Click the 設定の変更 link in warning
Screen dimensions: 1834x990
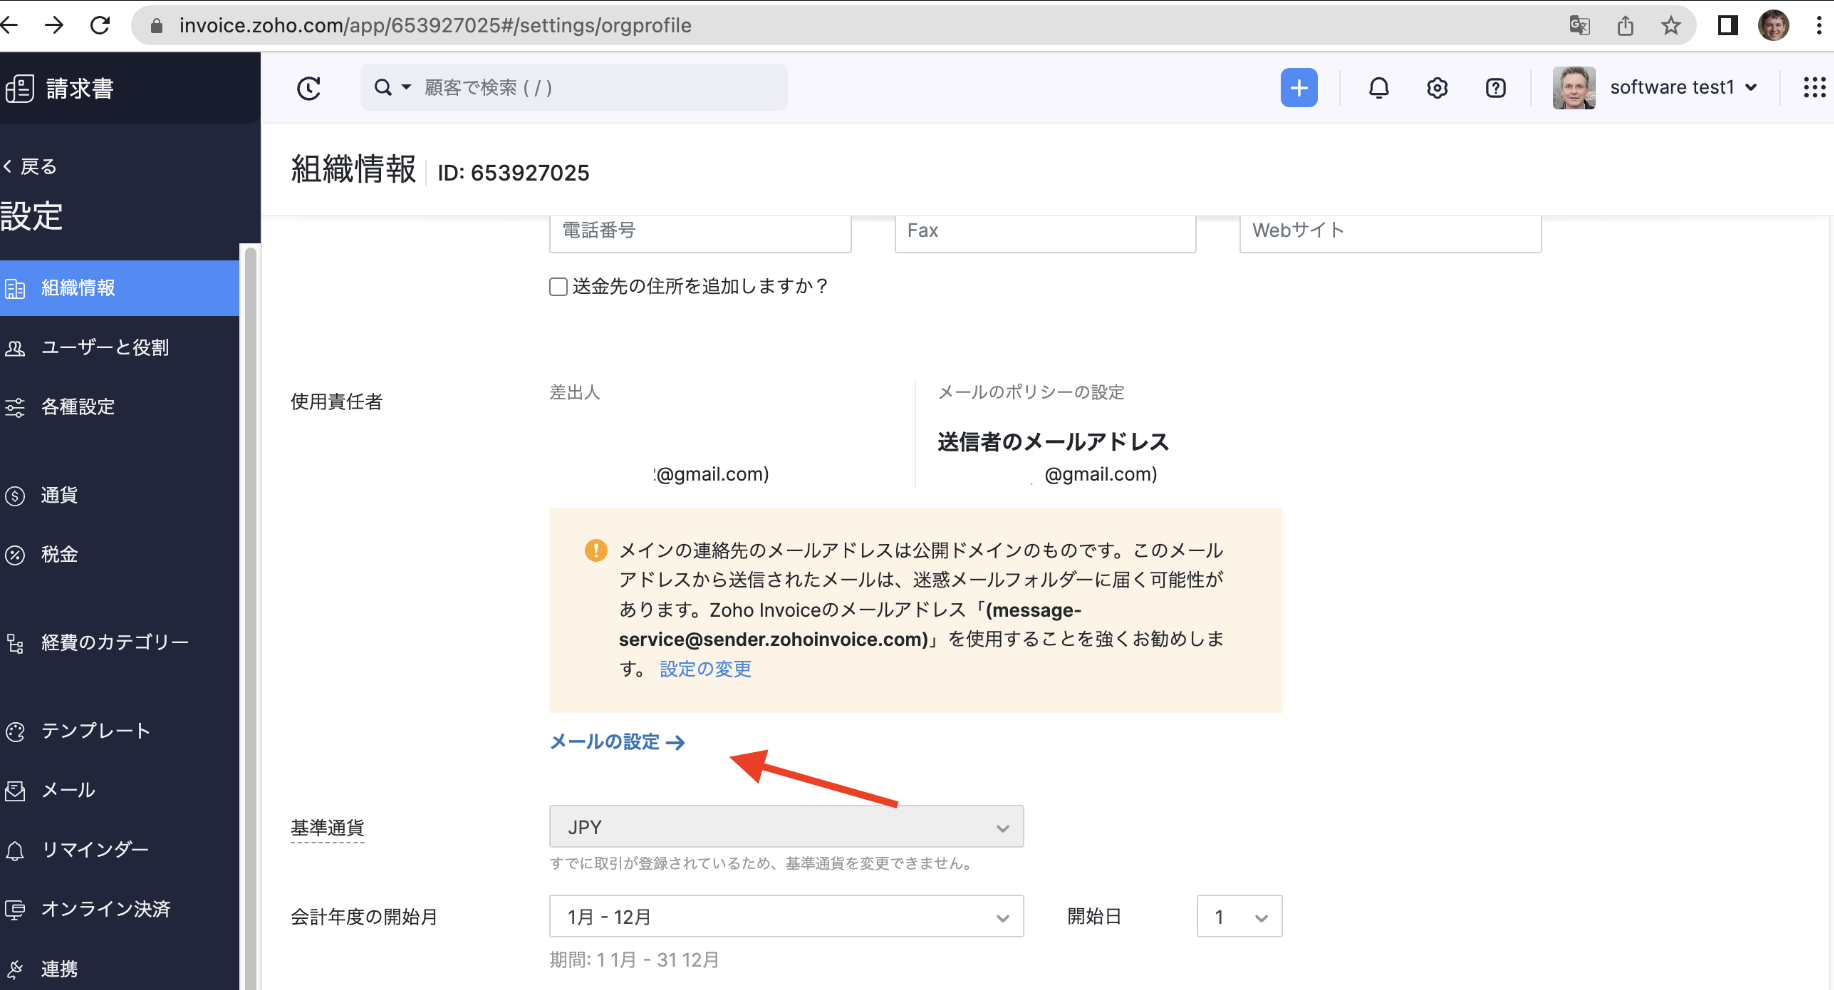[705, 669]
